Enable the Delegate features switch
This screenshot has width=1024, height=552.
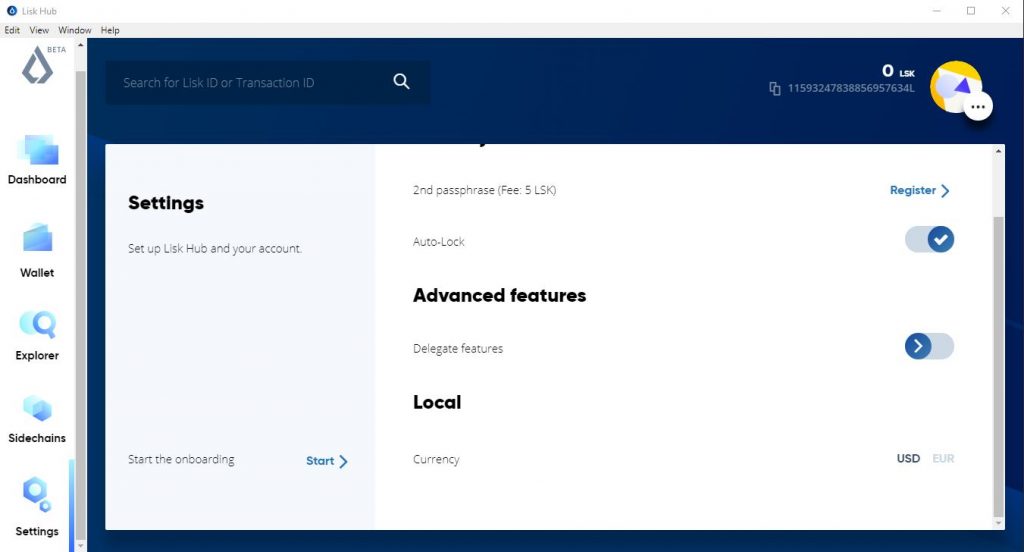(x=929, y=346)
